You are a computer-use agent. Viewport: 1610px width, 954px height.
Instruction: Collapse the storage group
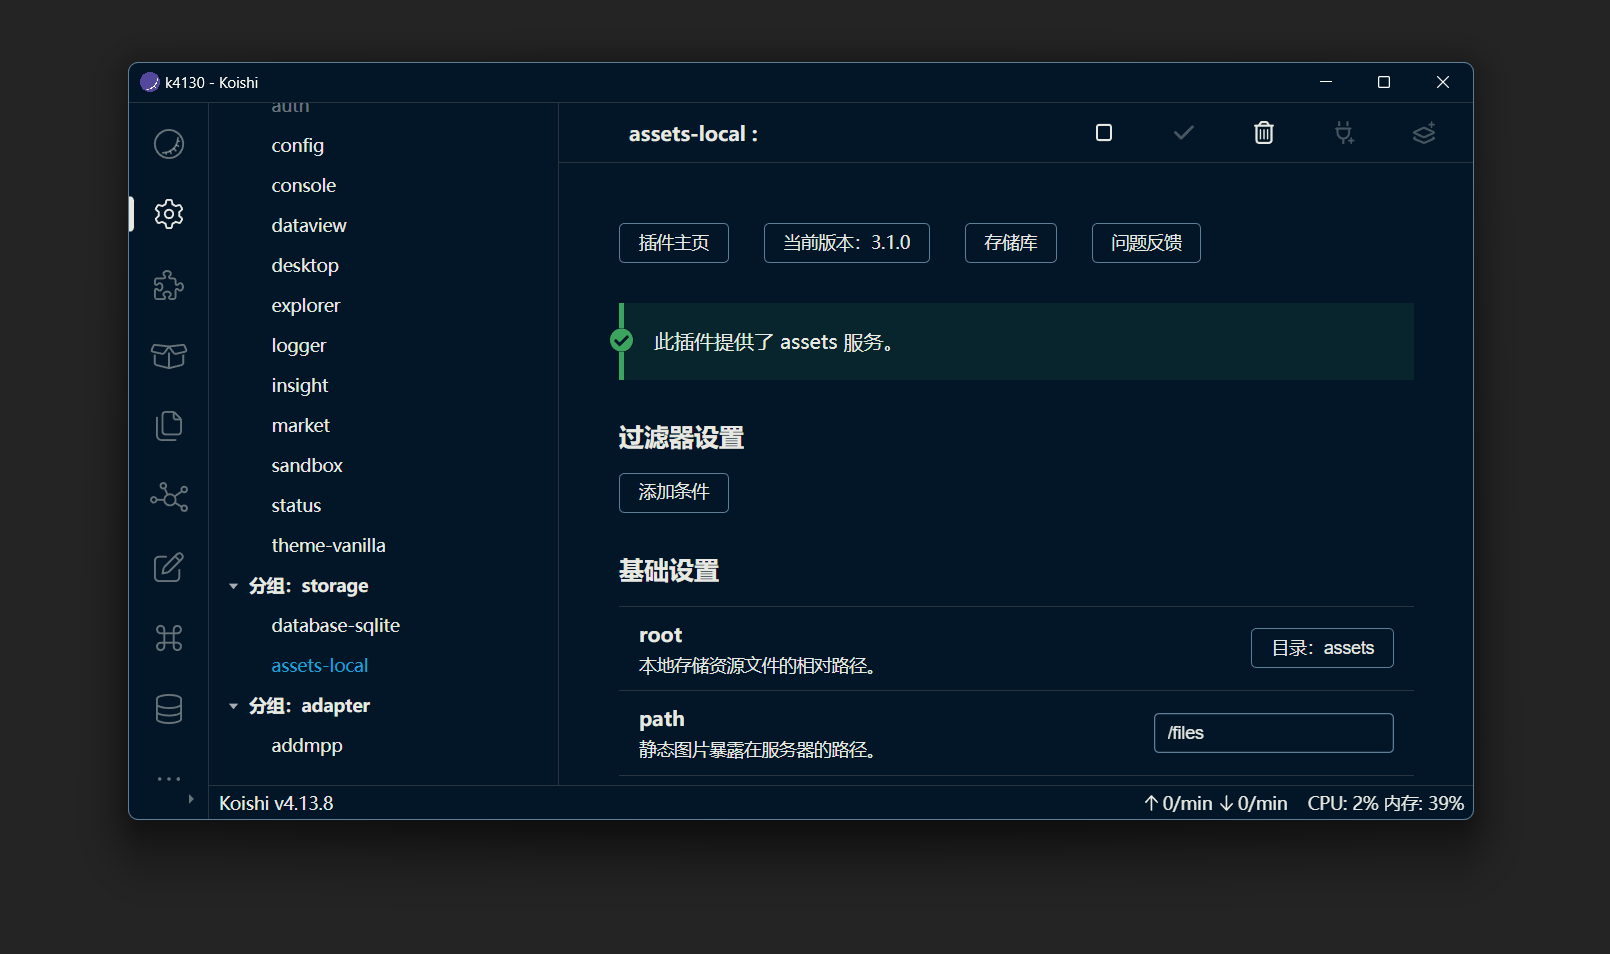tap(233, 586)
